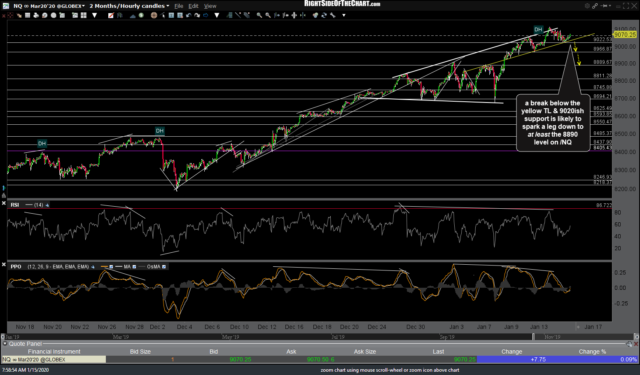Click the red X icon in chart toolbar
This screenshot has height=375, width=640.
point(3,16)
